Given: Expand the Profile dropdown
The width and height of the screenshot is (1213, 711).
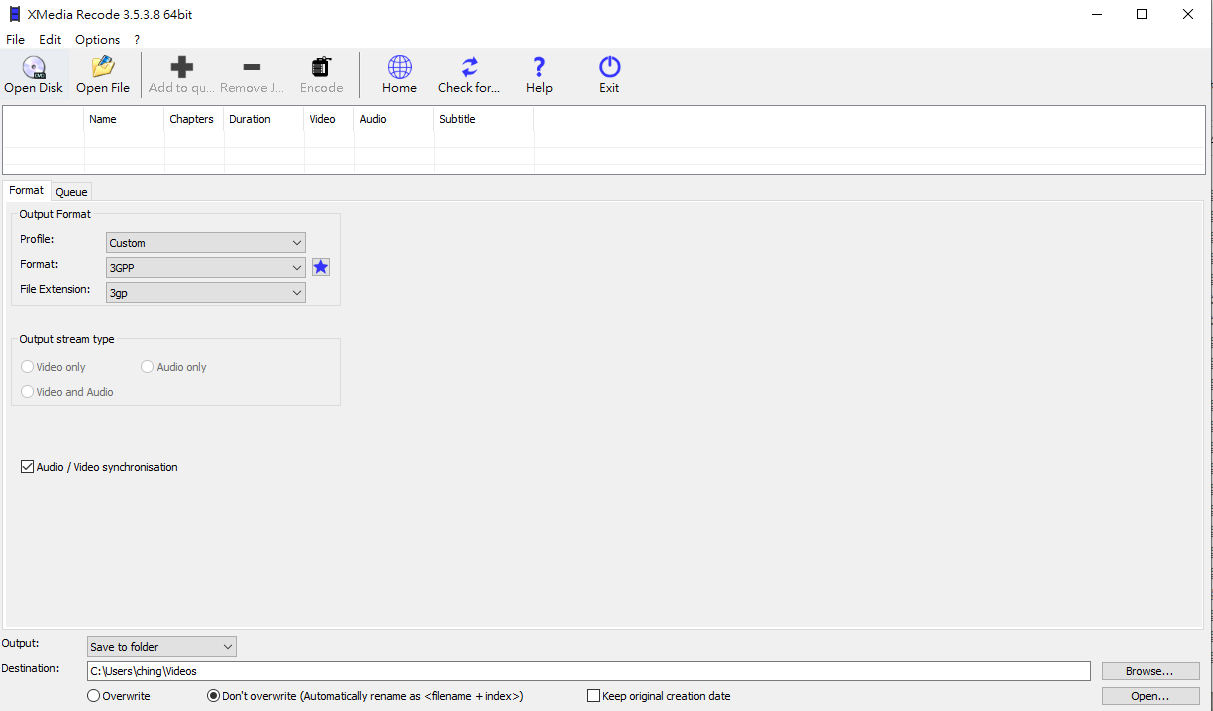Looking at the screenshot, I should [x=205, y=243].
